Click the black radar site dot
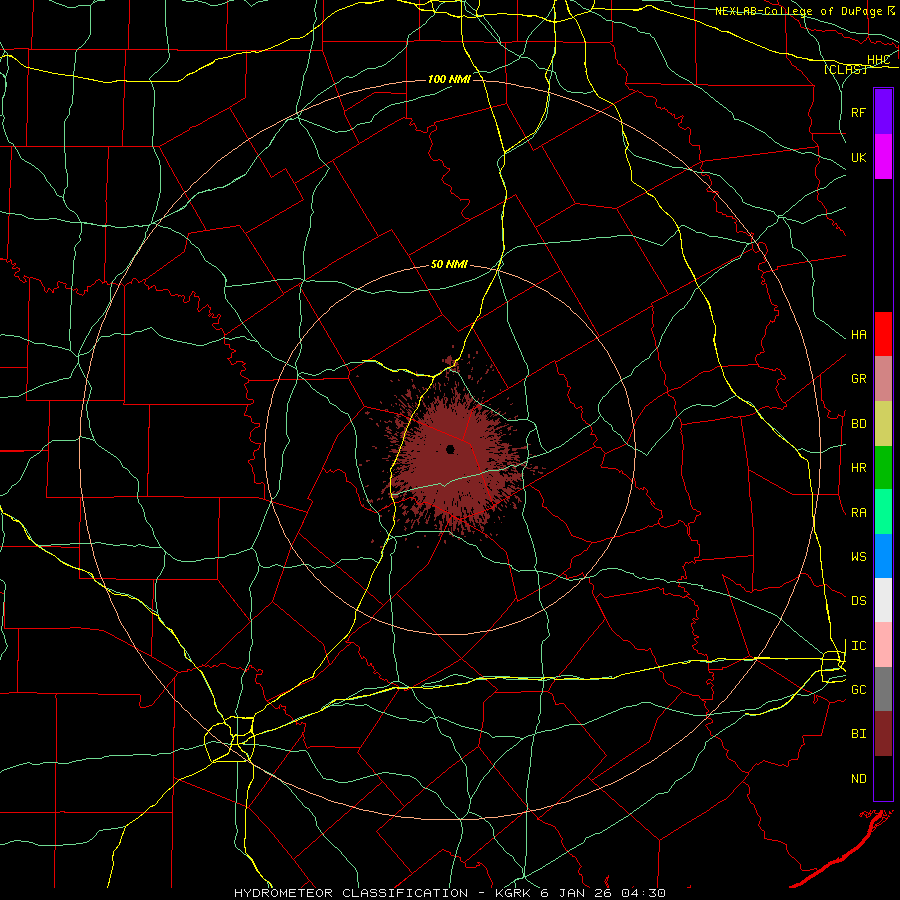Viewport: 900px width, 900px height. [451, 449]
